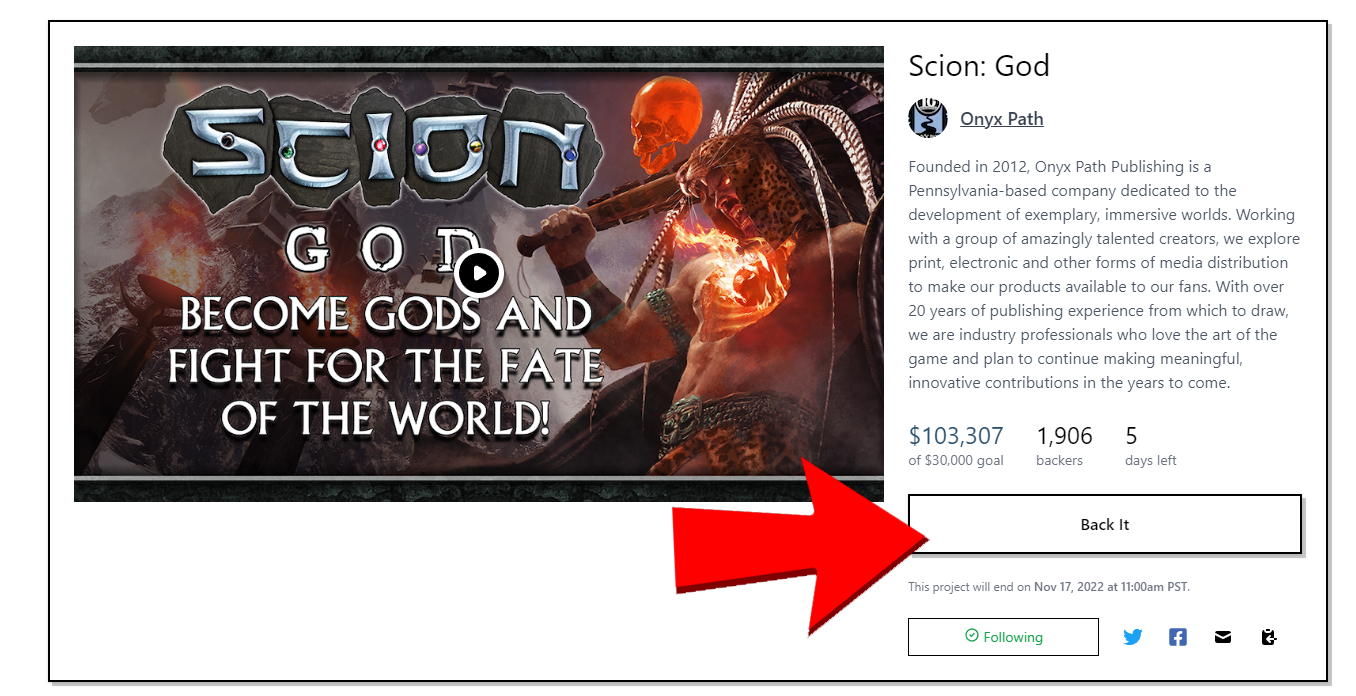Copy the project link with clipboard icon

click(x=1269, y=637)
